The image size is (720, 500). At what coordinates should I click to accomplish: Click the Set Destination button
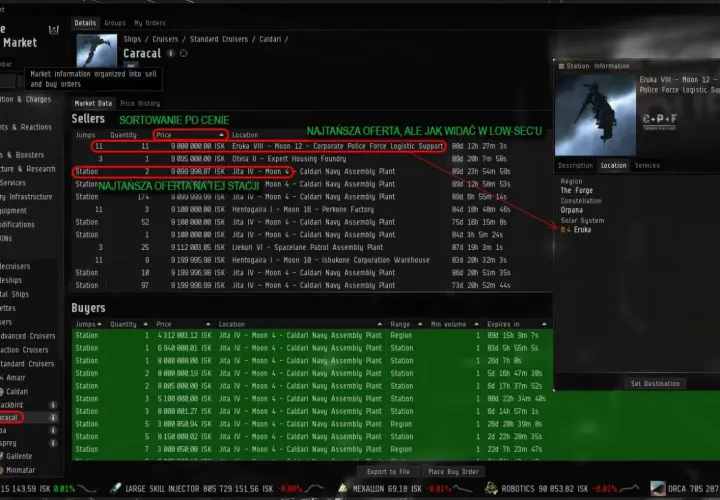[x=655, y=383]
